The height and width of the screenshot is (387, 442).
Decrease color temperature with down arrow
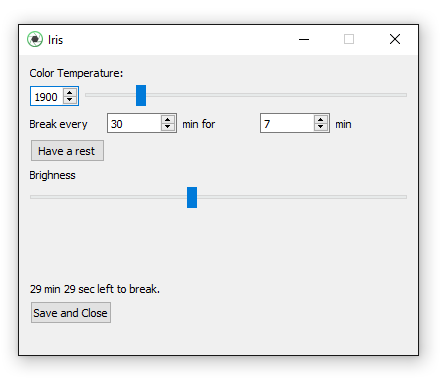point(70,100)
